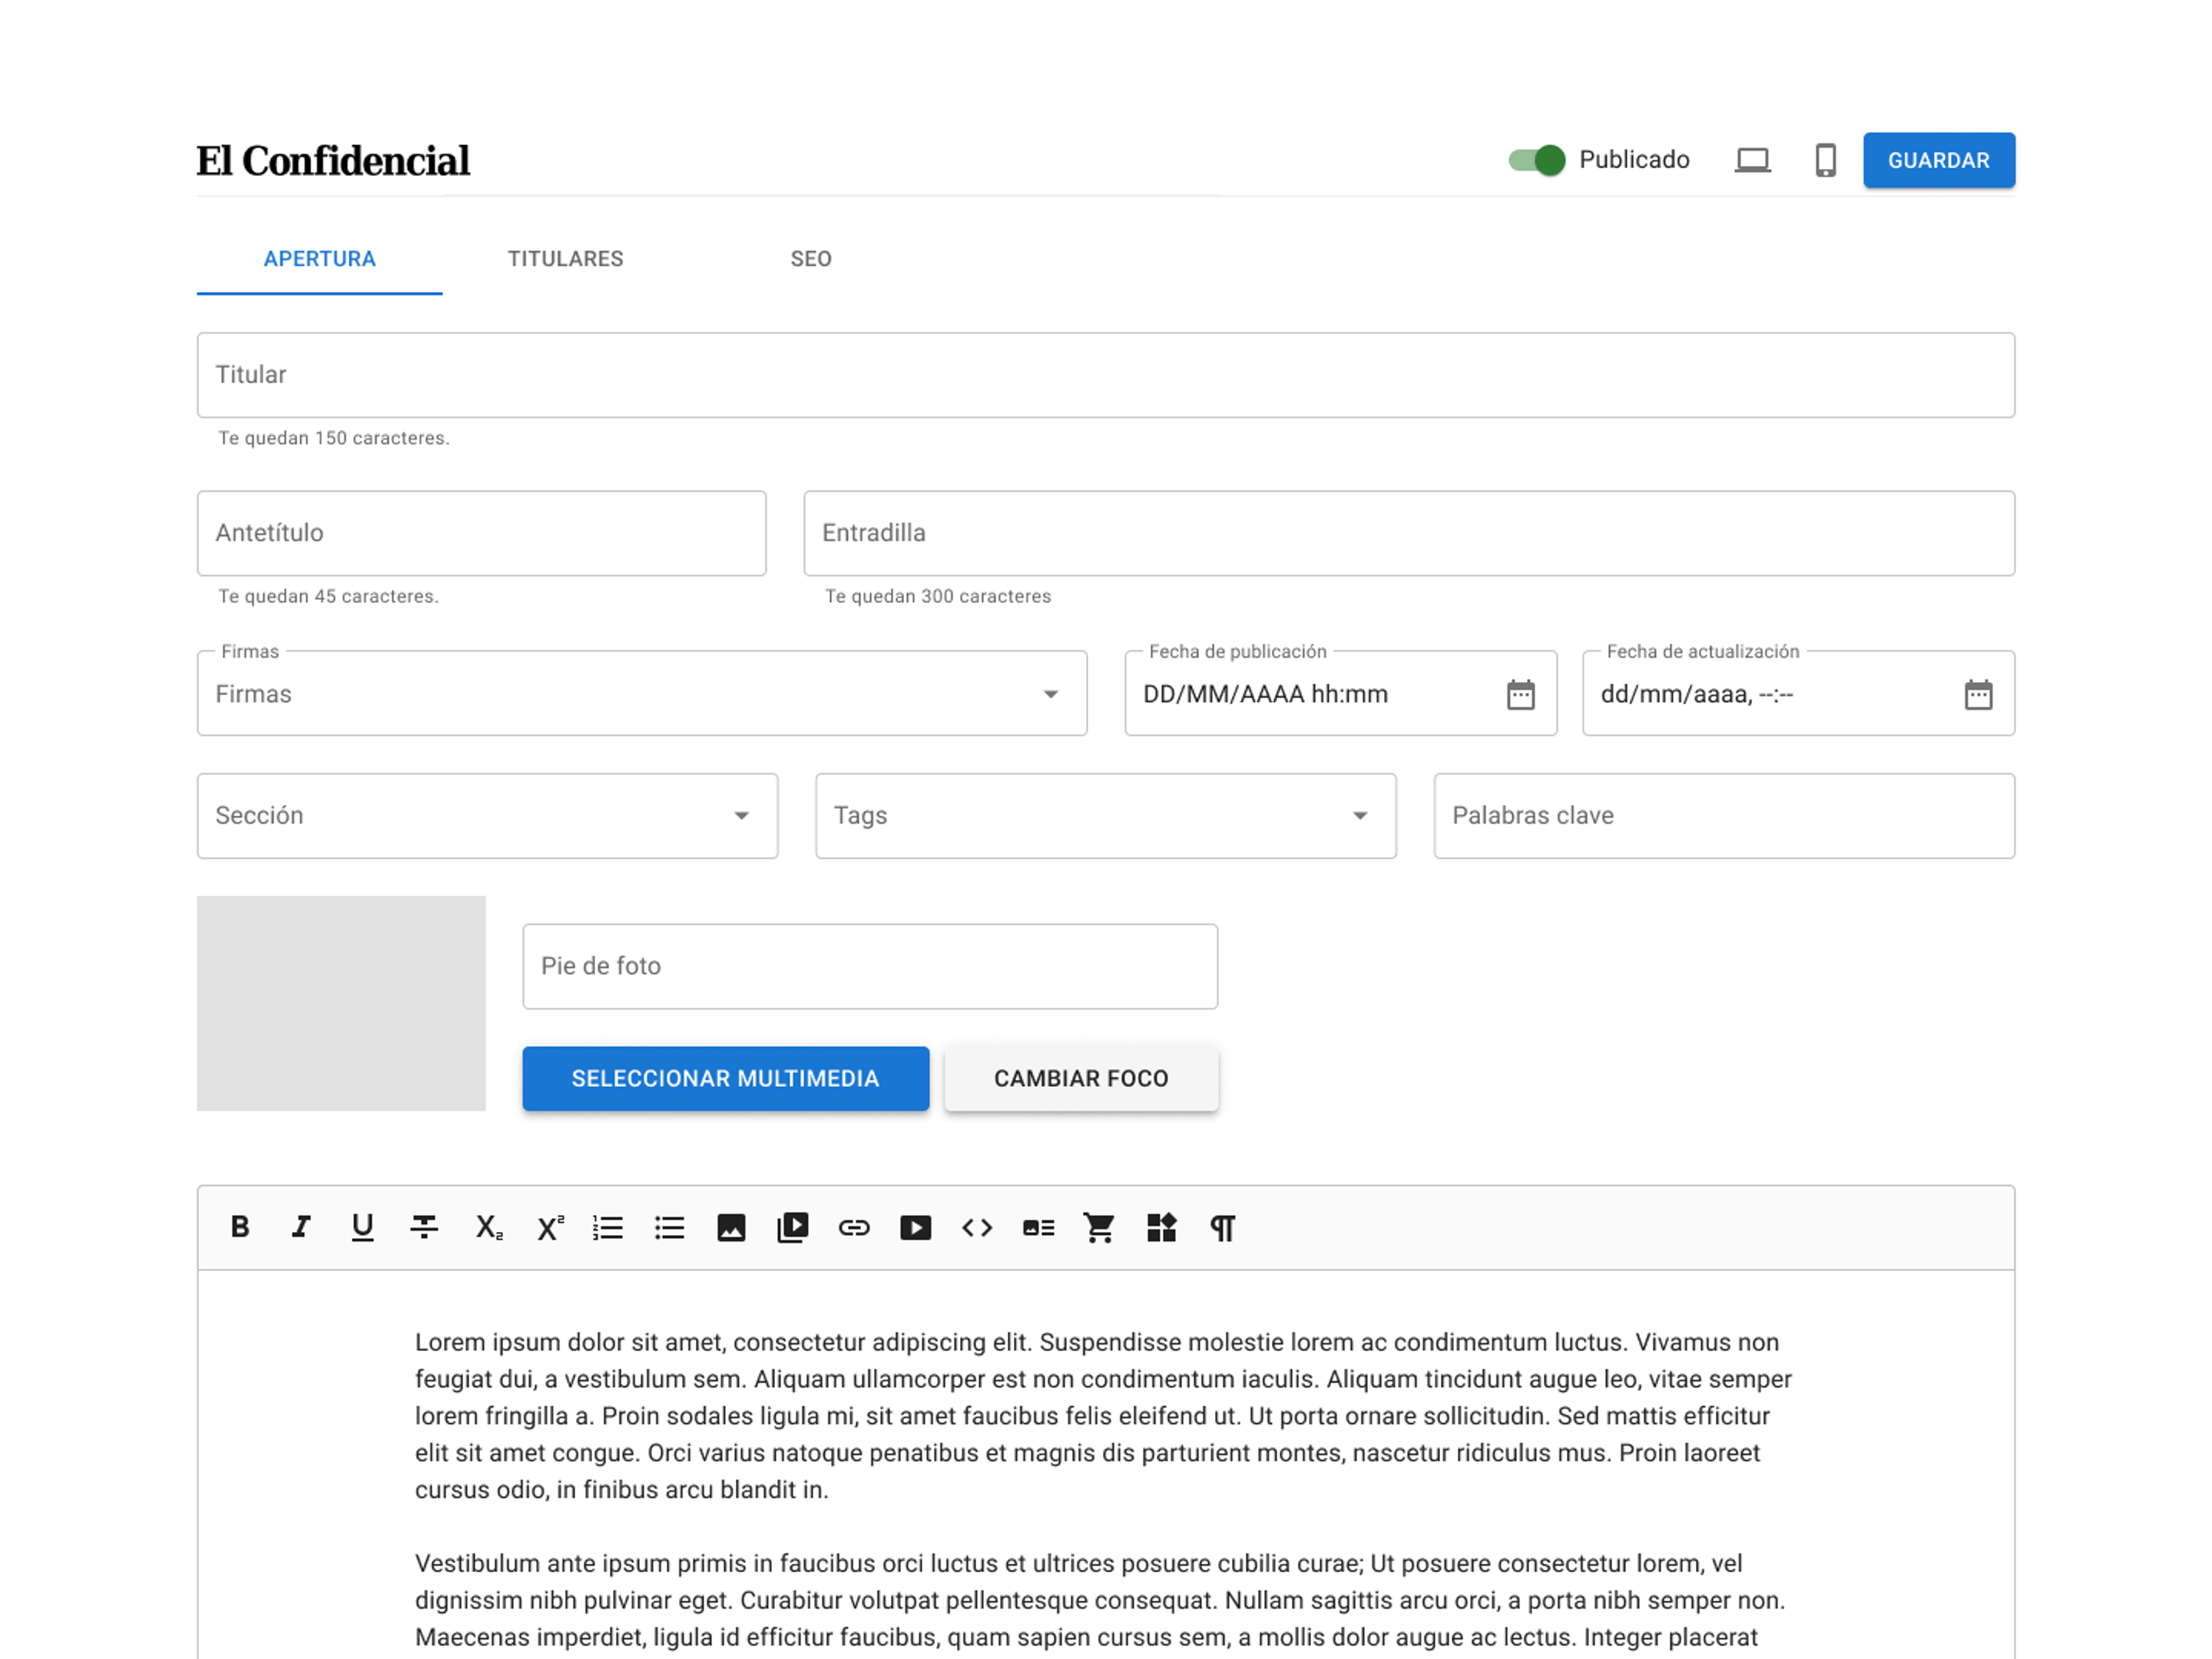Insert an image into the article body

731,1227
